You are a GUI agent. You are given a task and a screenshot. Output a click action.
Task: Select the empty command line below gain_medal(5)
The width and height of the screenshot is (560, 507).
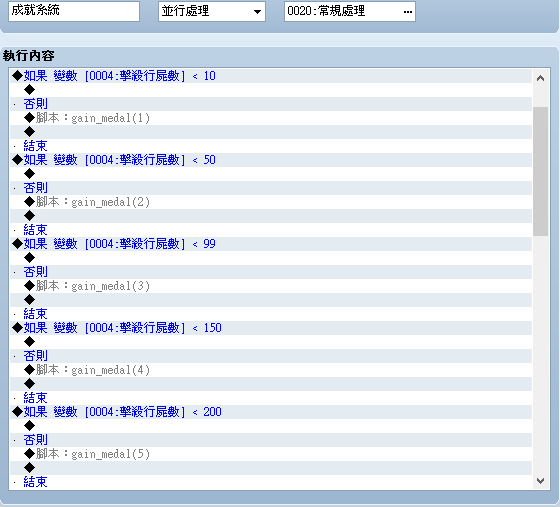tap(271, 468)
